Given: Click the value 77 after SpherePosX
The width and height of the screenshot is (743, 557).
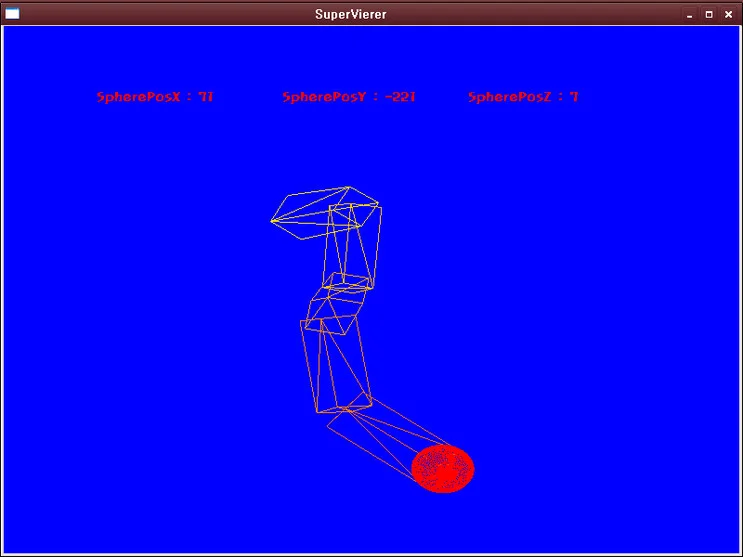Looking at the screenshot, I should (x=206, y=97).
